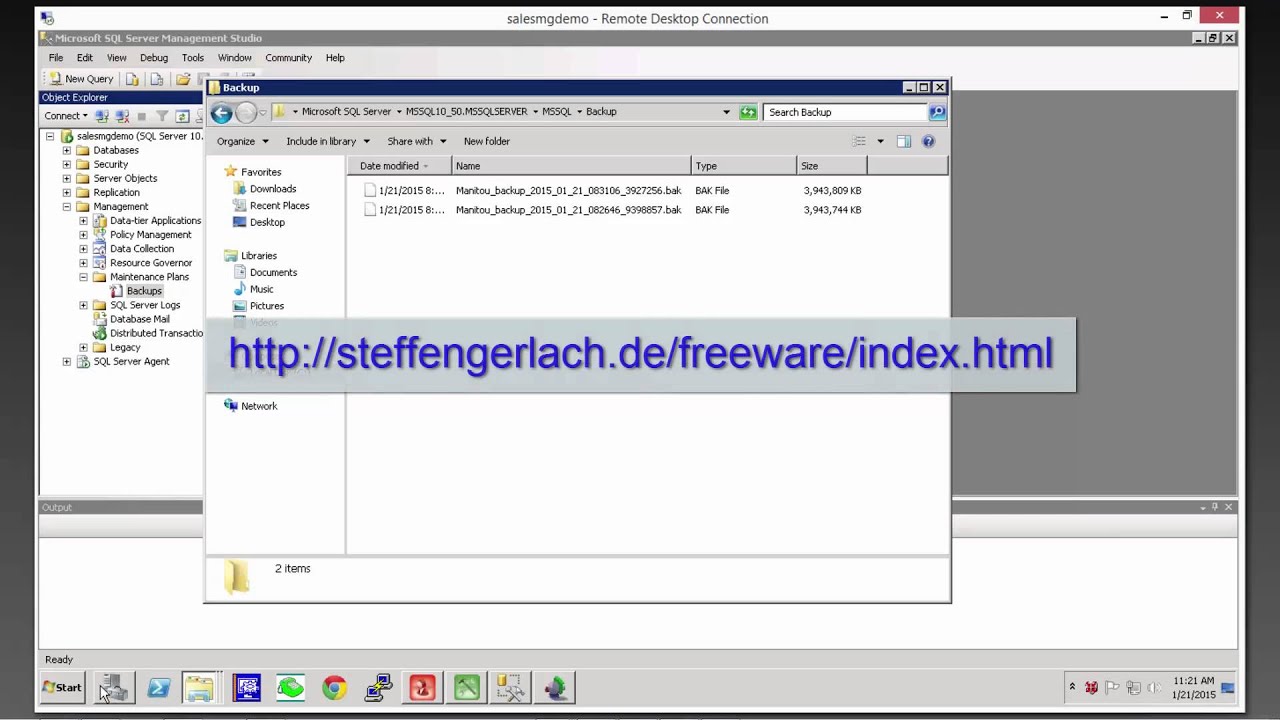1280x720 pixels.
Task: Open the address bar history dropdown
Action: tap(727, 112)
